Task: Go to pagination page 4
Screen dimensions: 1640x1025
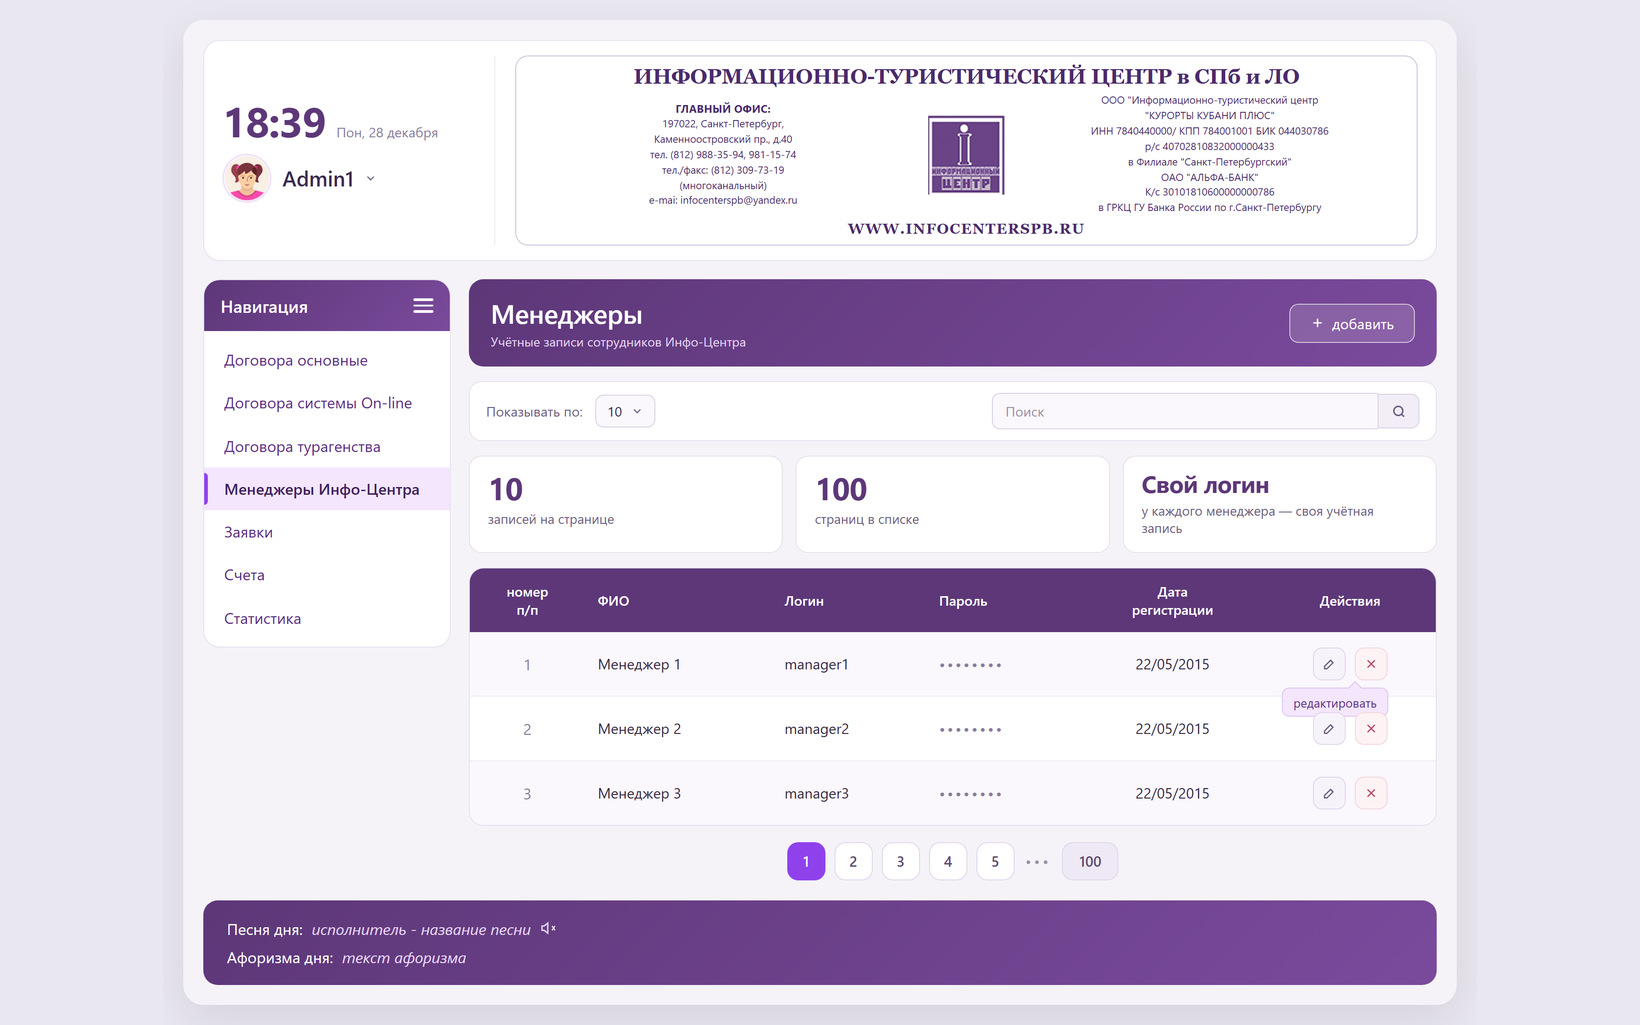Action: (948, 861)
